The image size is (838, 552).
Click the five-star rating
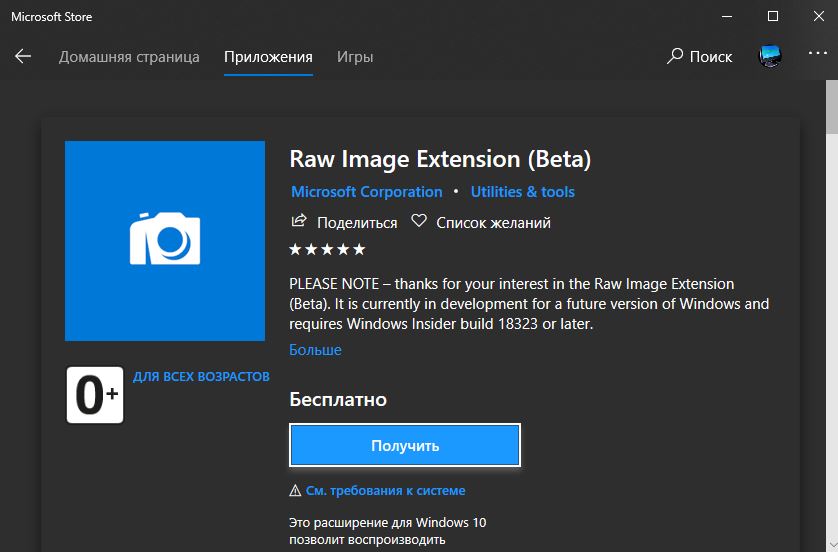(327, 249)
